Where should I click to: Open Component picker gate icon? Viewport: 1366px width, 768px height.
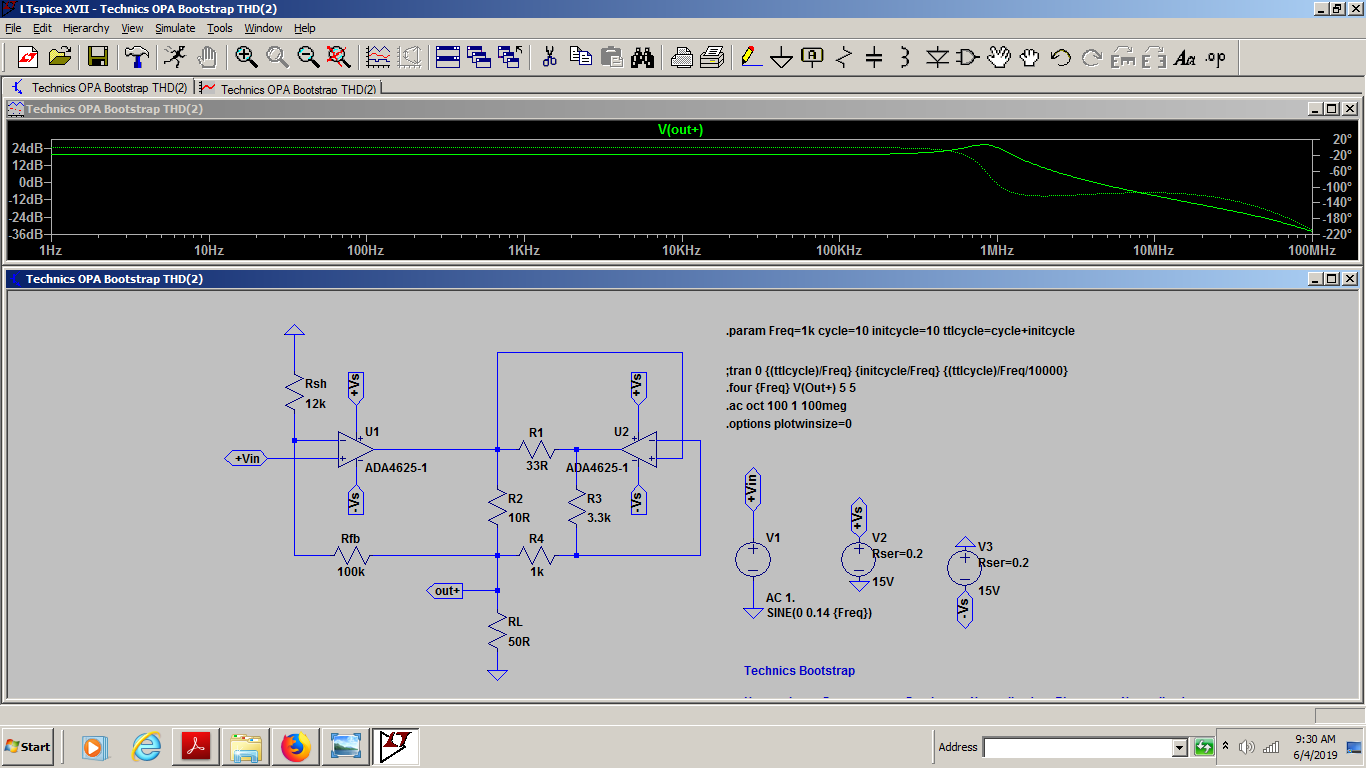pos(968,57)
